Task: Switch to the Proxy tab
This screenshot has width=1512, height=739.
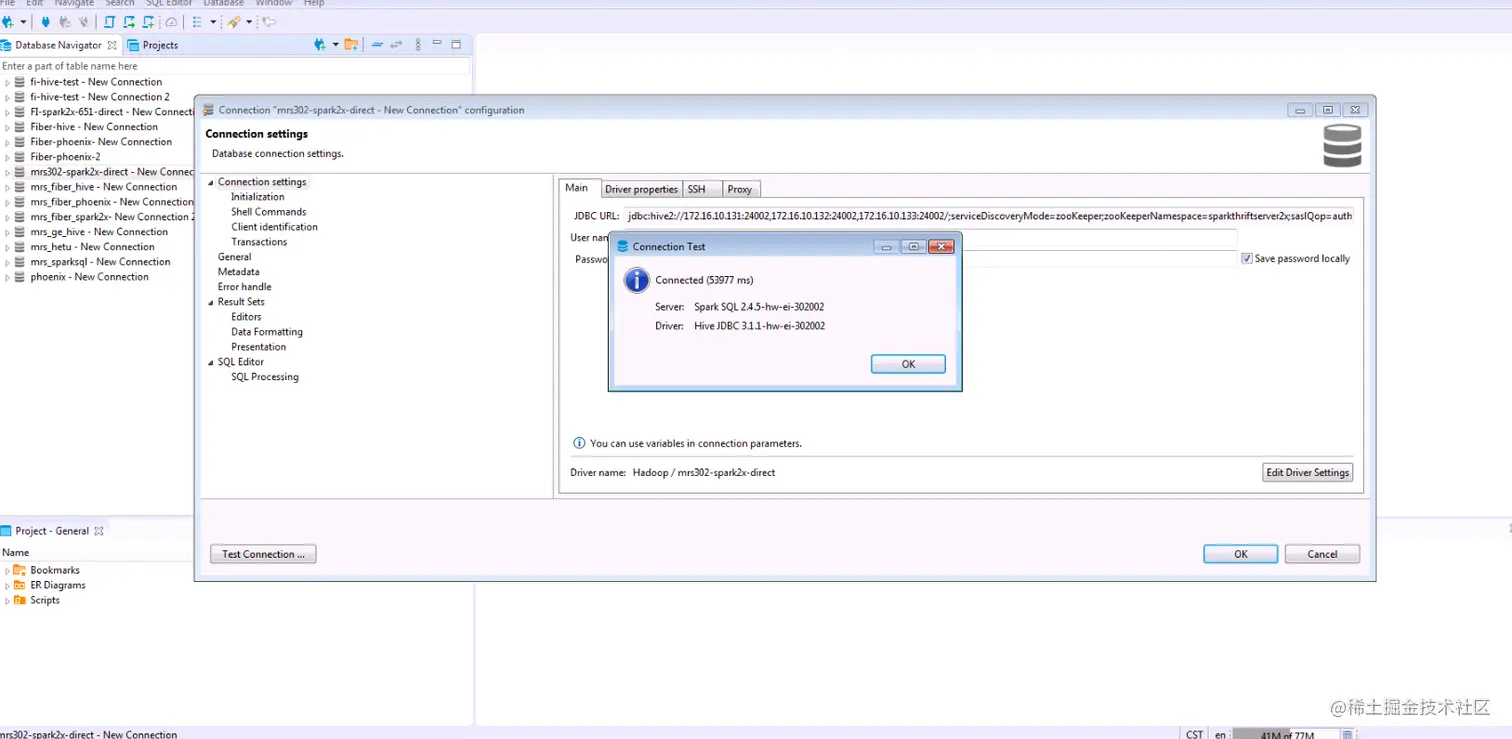Action: coord(740,189)
